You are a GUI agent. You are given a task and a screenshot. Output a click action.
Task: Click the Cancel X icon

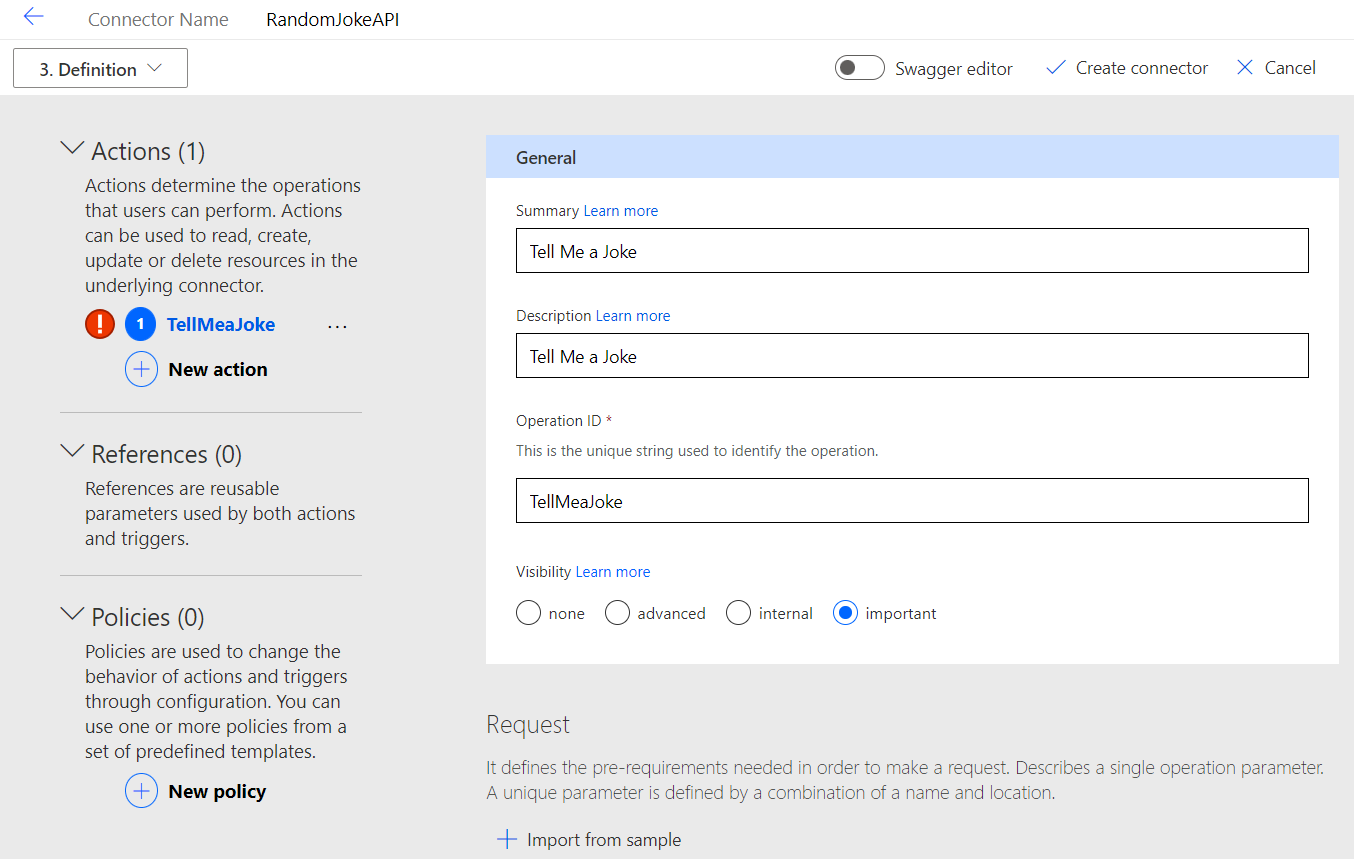pos(1245,68)
